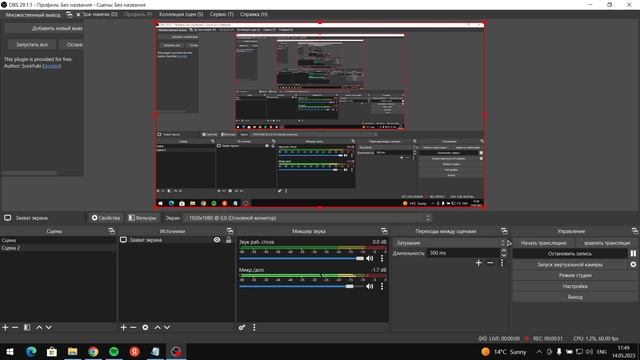Open the Экран monitor selection dropdown
The image size is (640, 360).
pyautogui.click(x=308, y=218)
